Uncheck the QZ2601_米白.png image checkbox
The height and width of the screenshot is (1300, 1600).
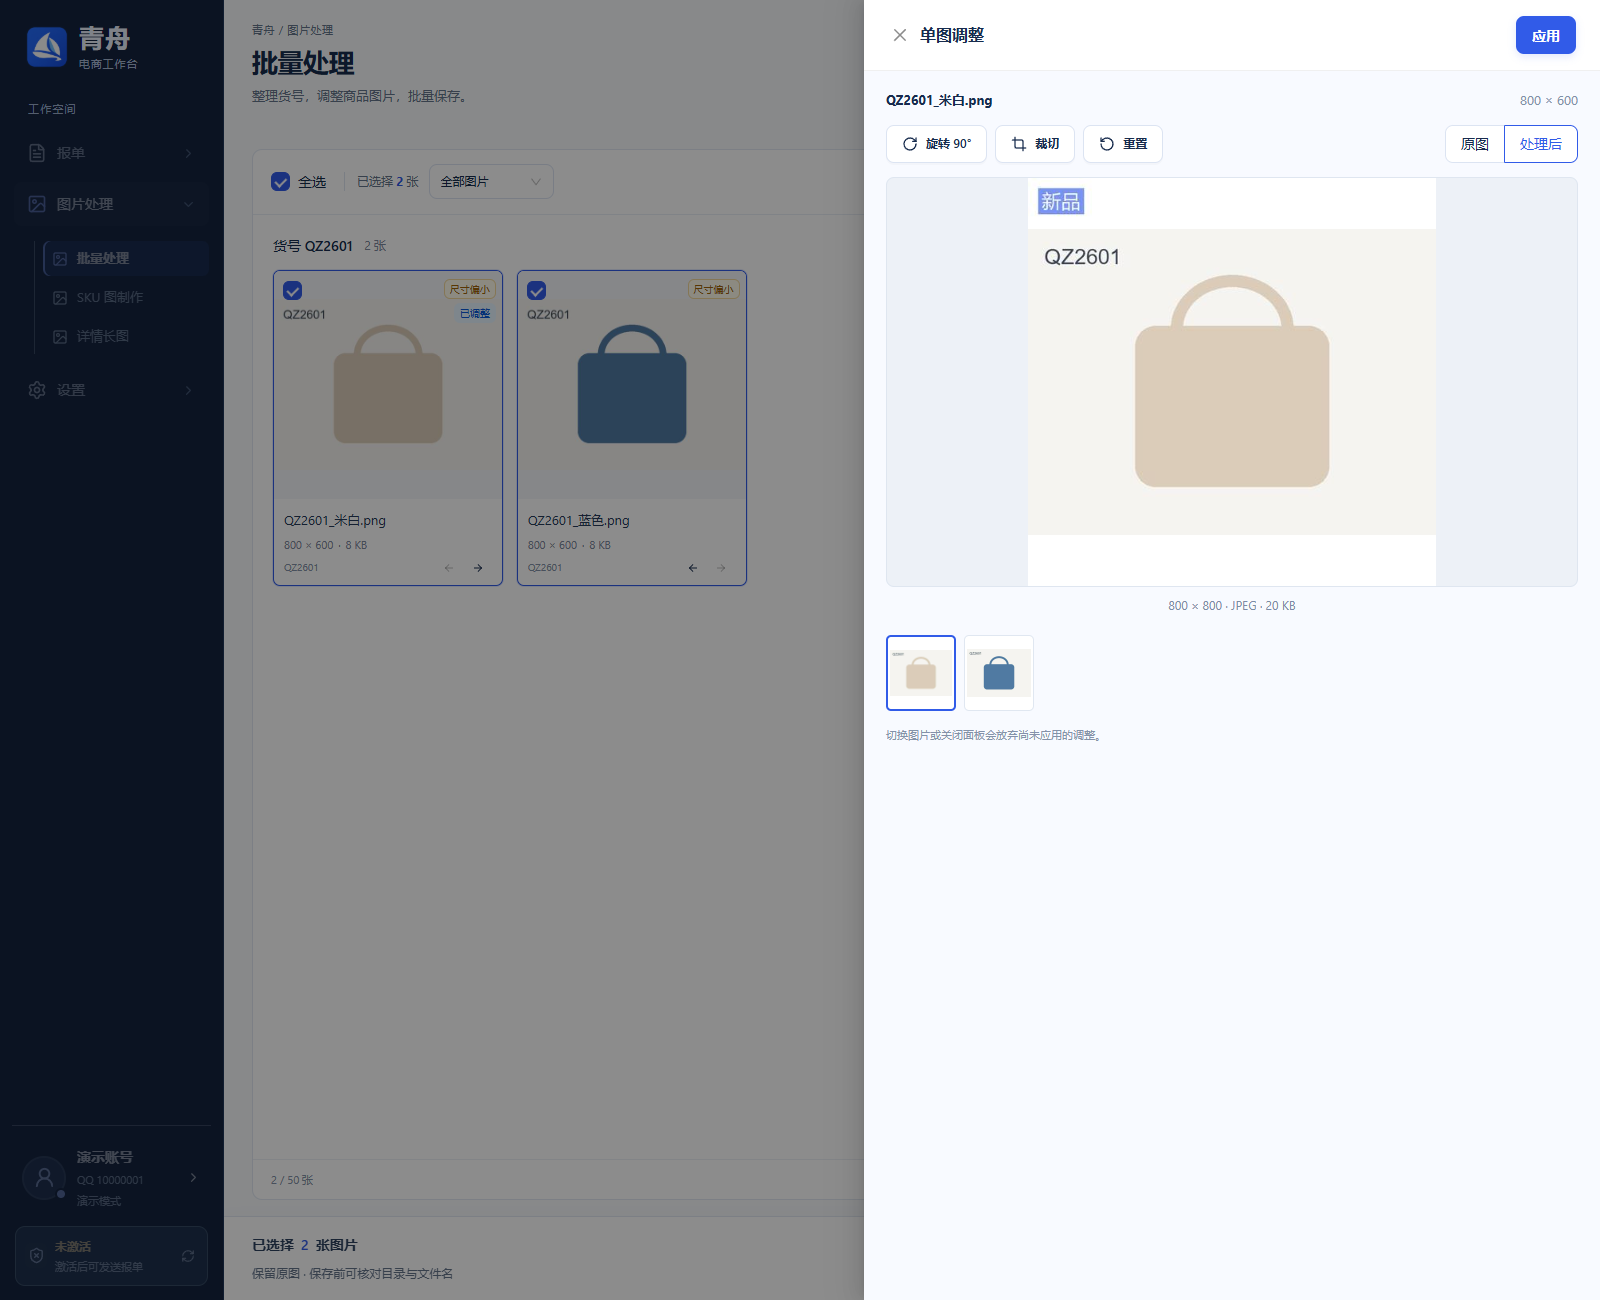(x=293, y=291)
